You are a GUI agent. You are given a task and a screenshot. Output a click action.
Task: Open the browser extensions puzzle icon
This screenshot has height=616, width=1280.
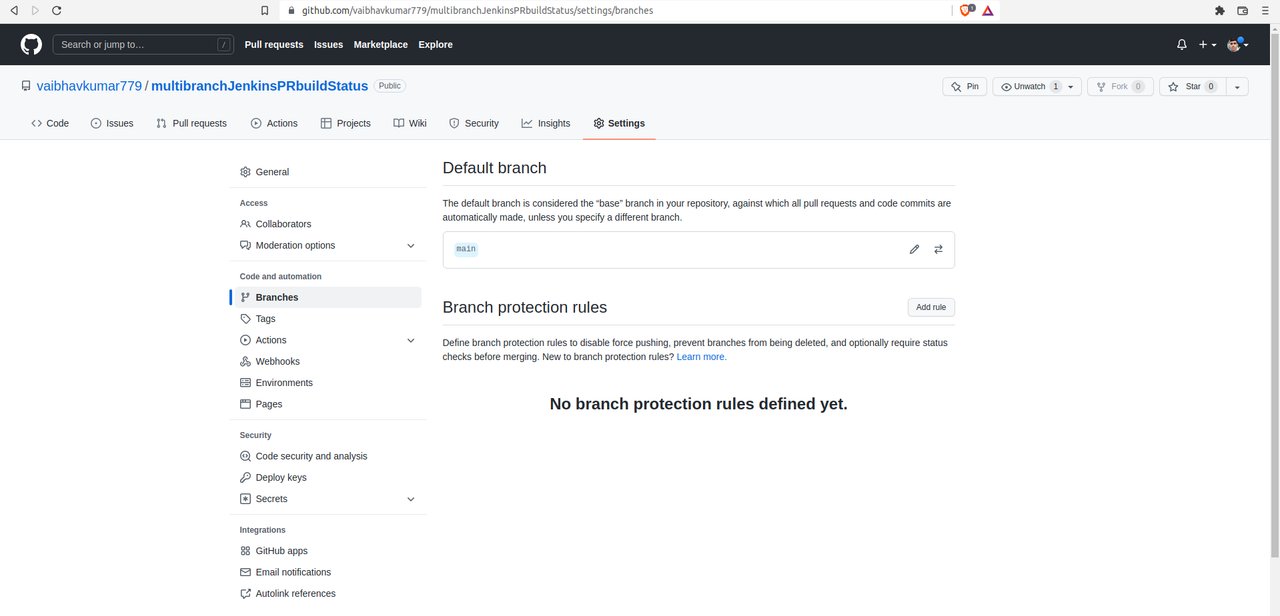click(1219, 10)
